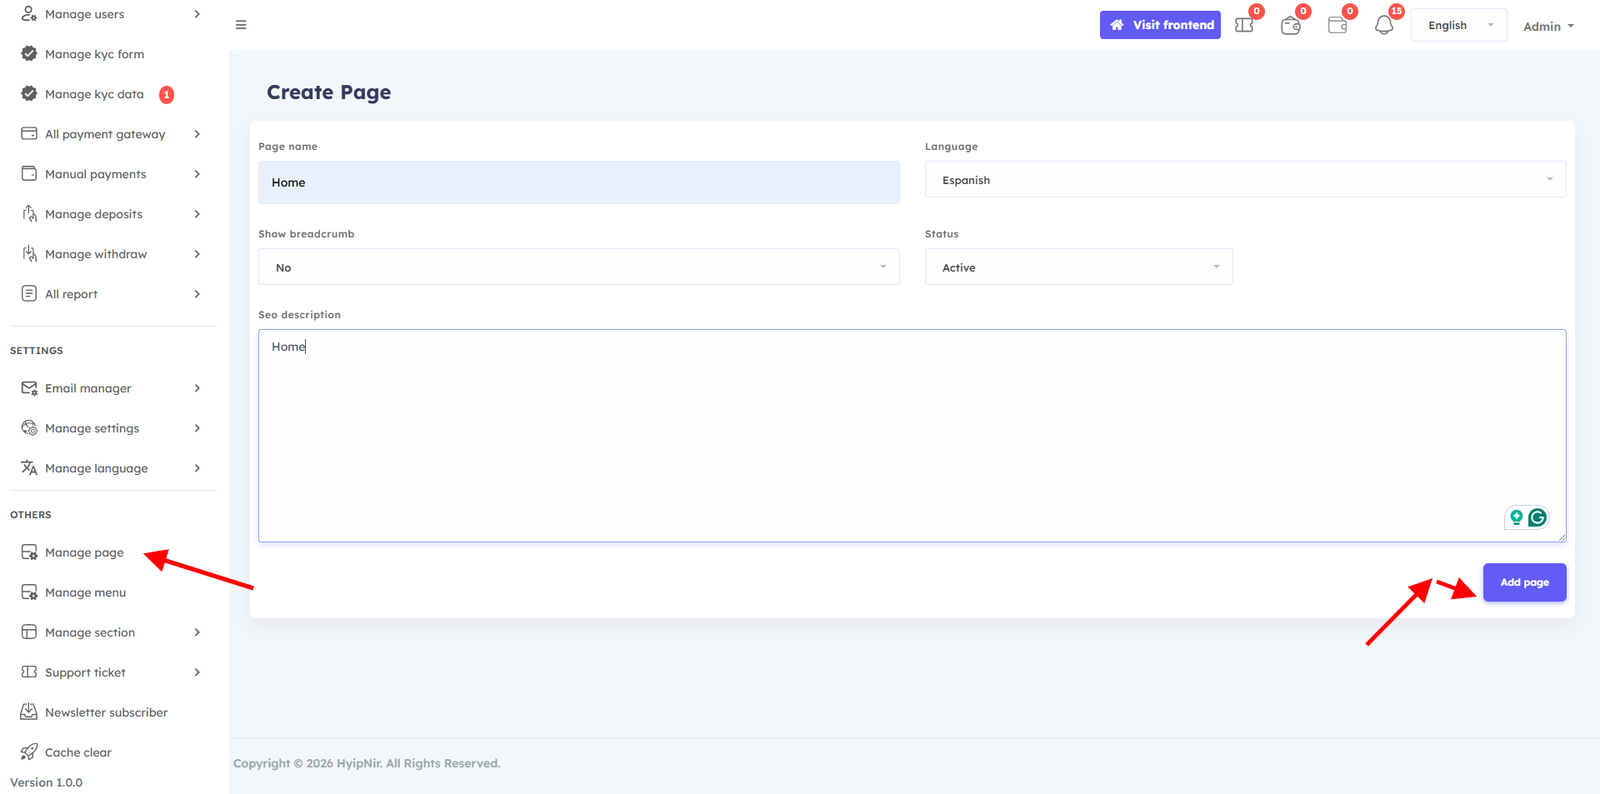The image size is (1600, 794).
Task: Click the Email manager envelope icon
Action: [x=29, y=388]
